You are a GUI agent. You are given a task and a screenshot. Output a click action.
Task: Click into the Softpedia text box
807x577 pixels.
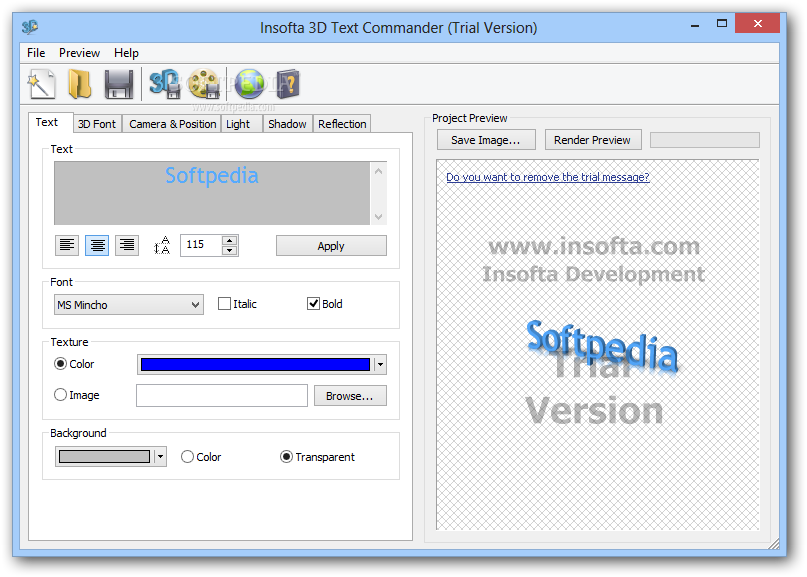(212, 193)
